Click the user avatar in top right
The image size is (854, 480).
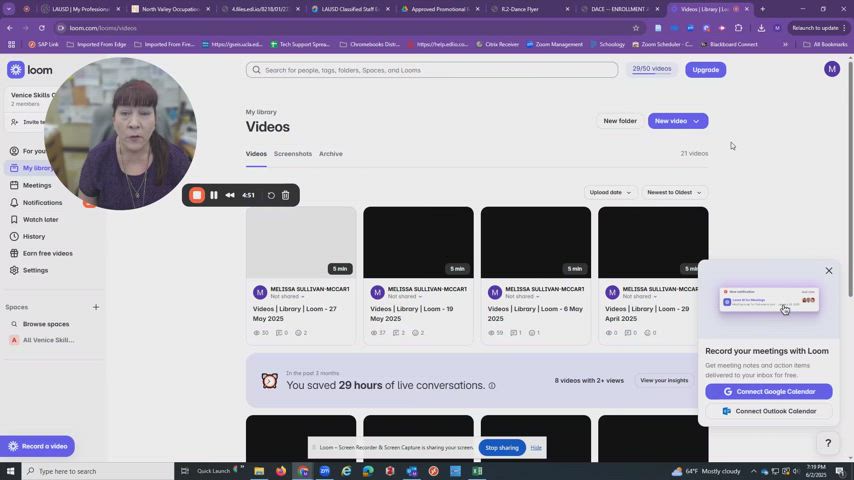point(831,69)
